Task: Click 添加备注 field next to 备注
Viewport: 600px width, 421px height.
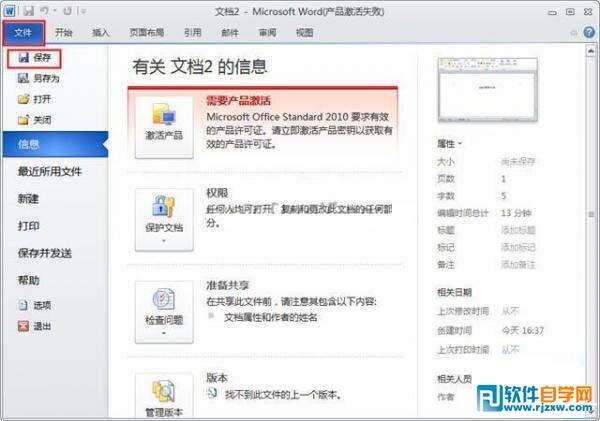Action: (x=518, y=264)
